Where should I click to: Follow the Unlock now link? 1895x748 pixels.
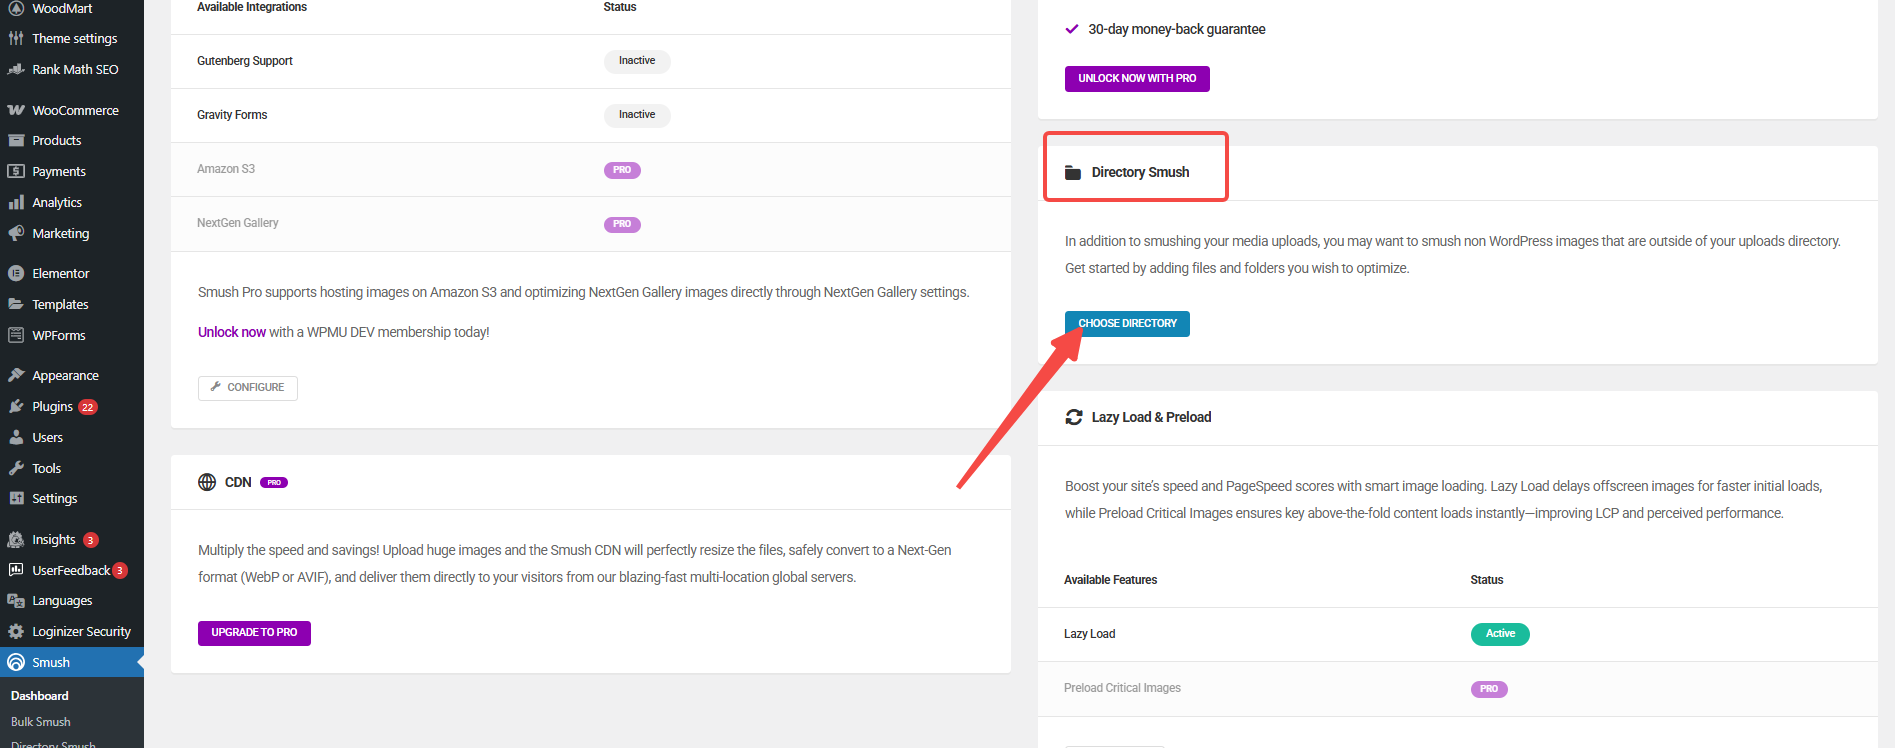tap(232, 332)
